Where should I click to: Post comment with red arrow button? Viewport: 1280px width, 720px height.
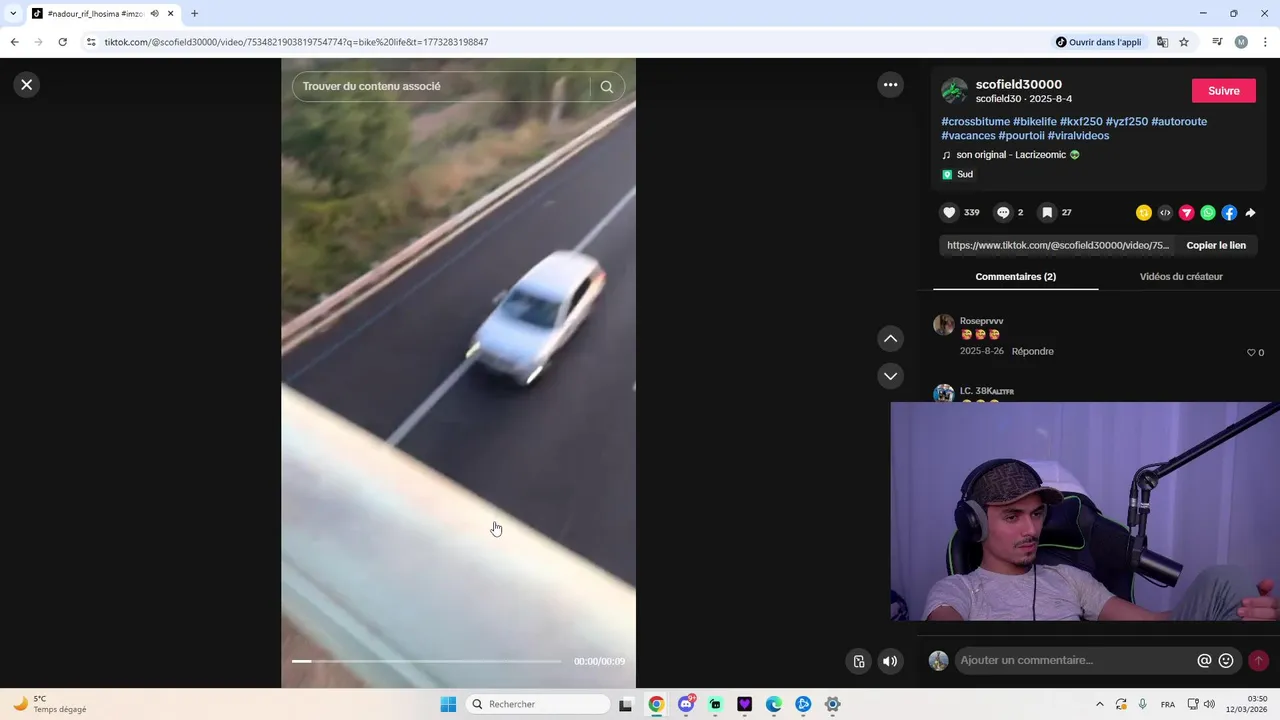coord(1258,661)
